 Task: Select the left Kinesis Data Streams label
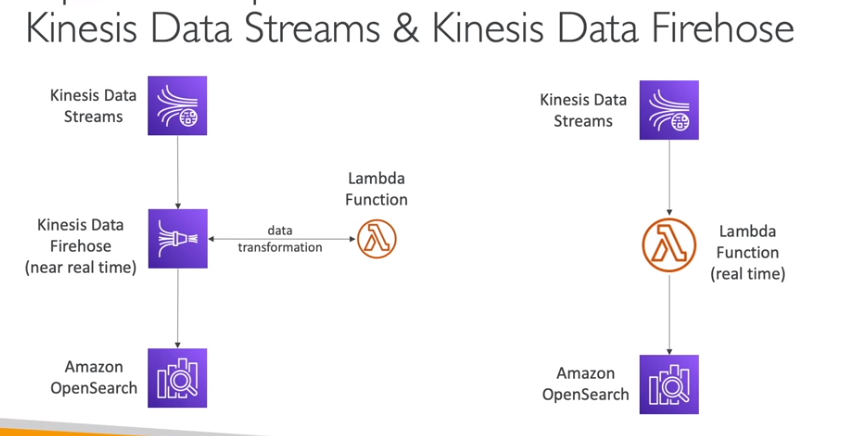pyautogui.click(x=87, y=105)
